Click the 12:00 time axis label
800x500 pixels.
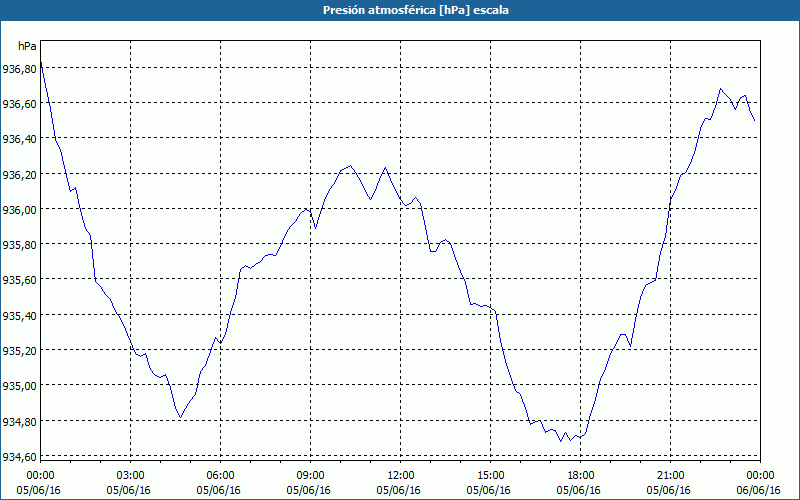401,476
